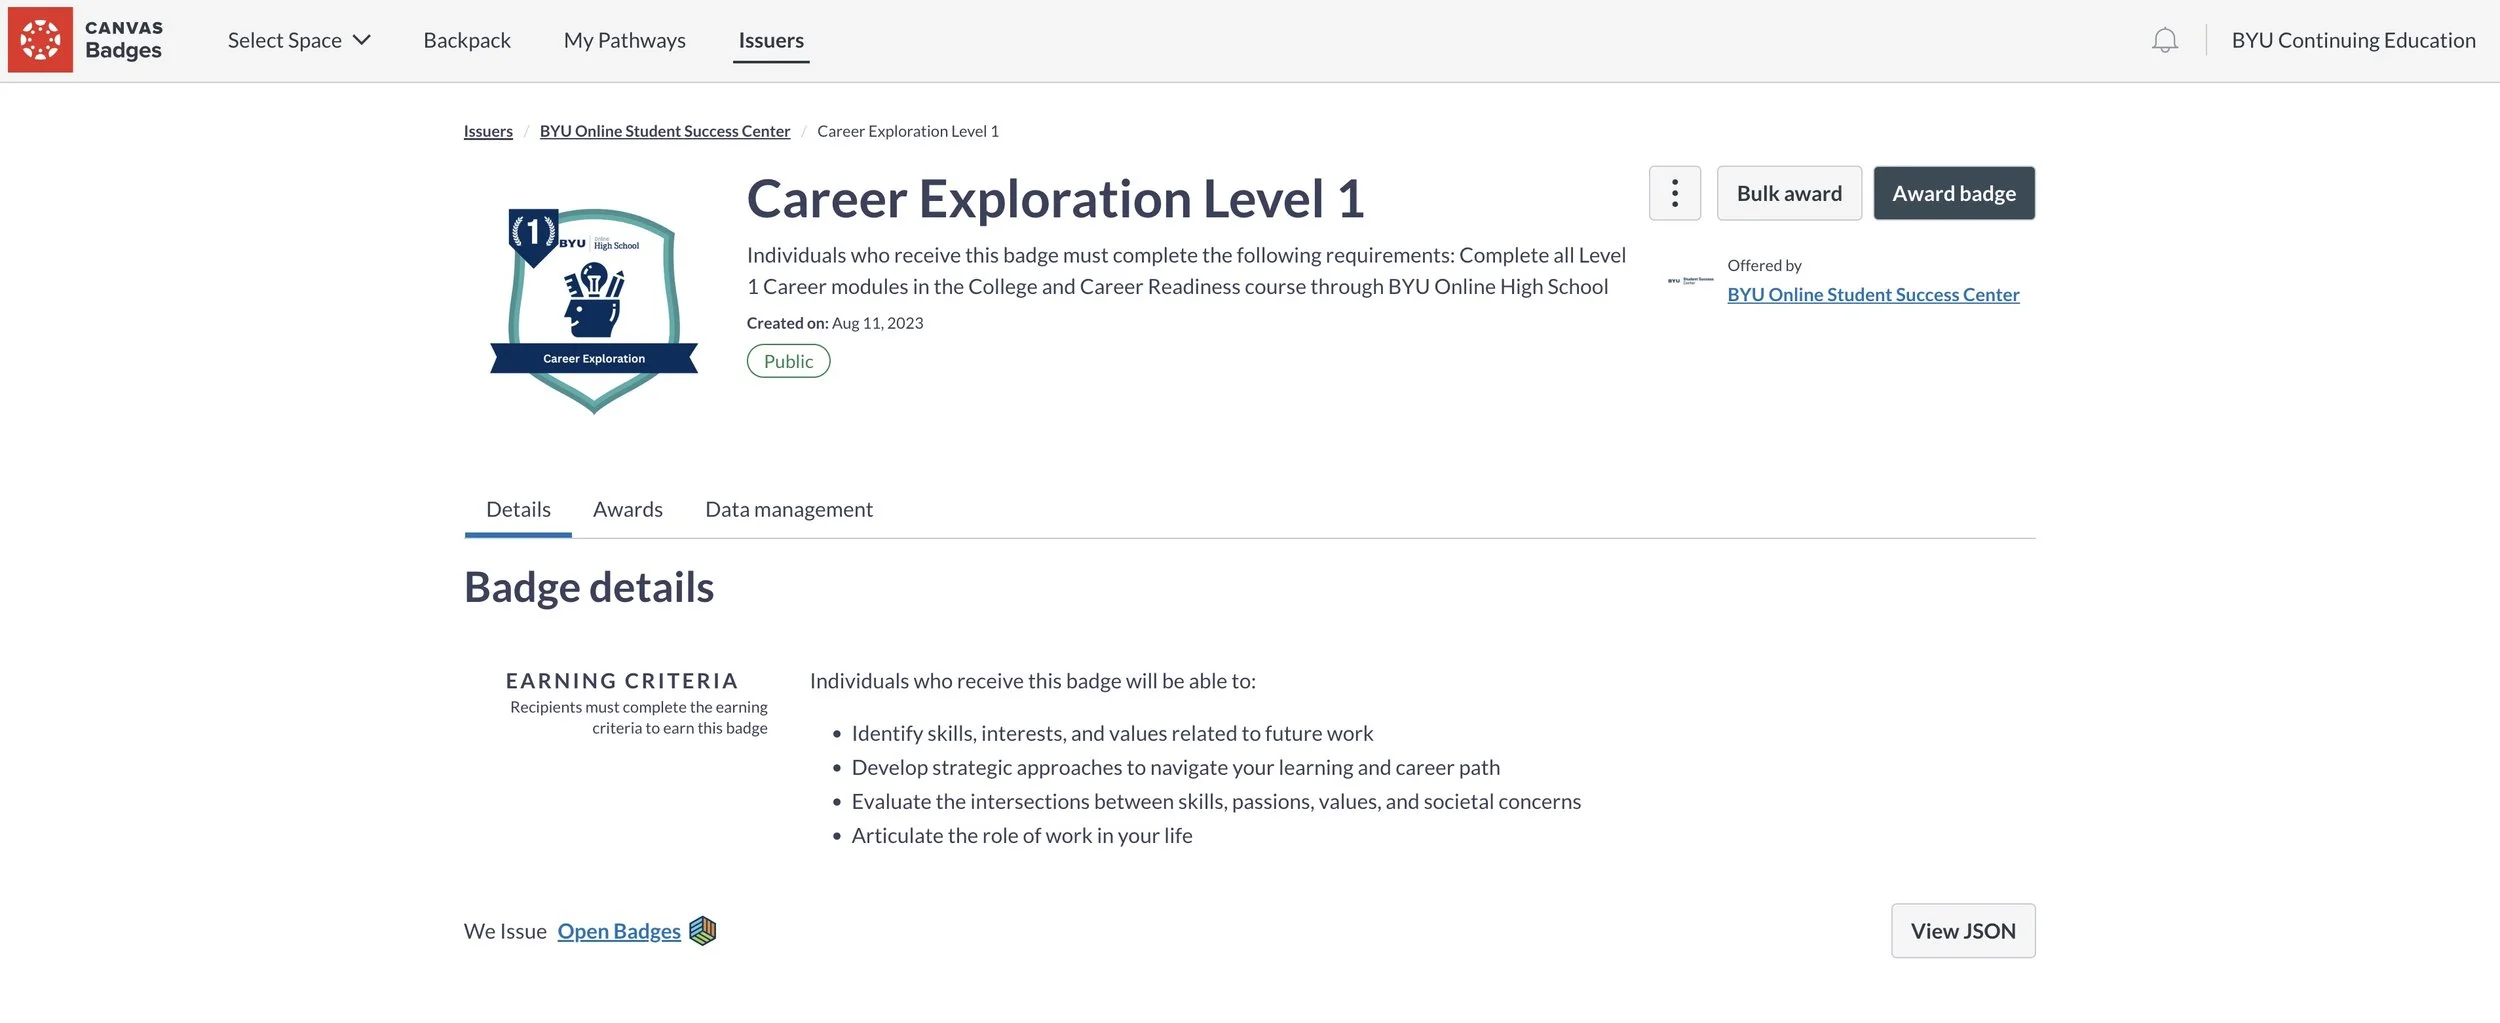This screenshot has height=1023, width=2500.
Task: Click the Canvas Badges logo
Action: (x=85, y=40)
